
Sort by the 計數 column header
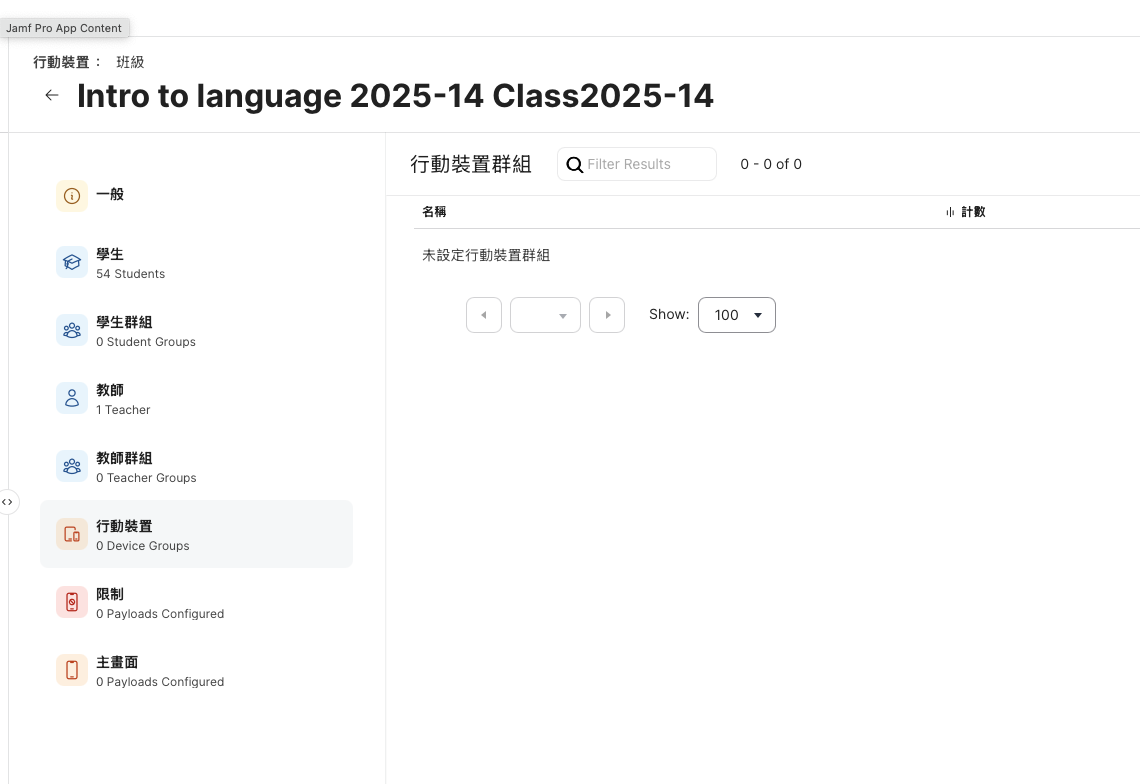[972, 212]
